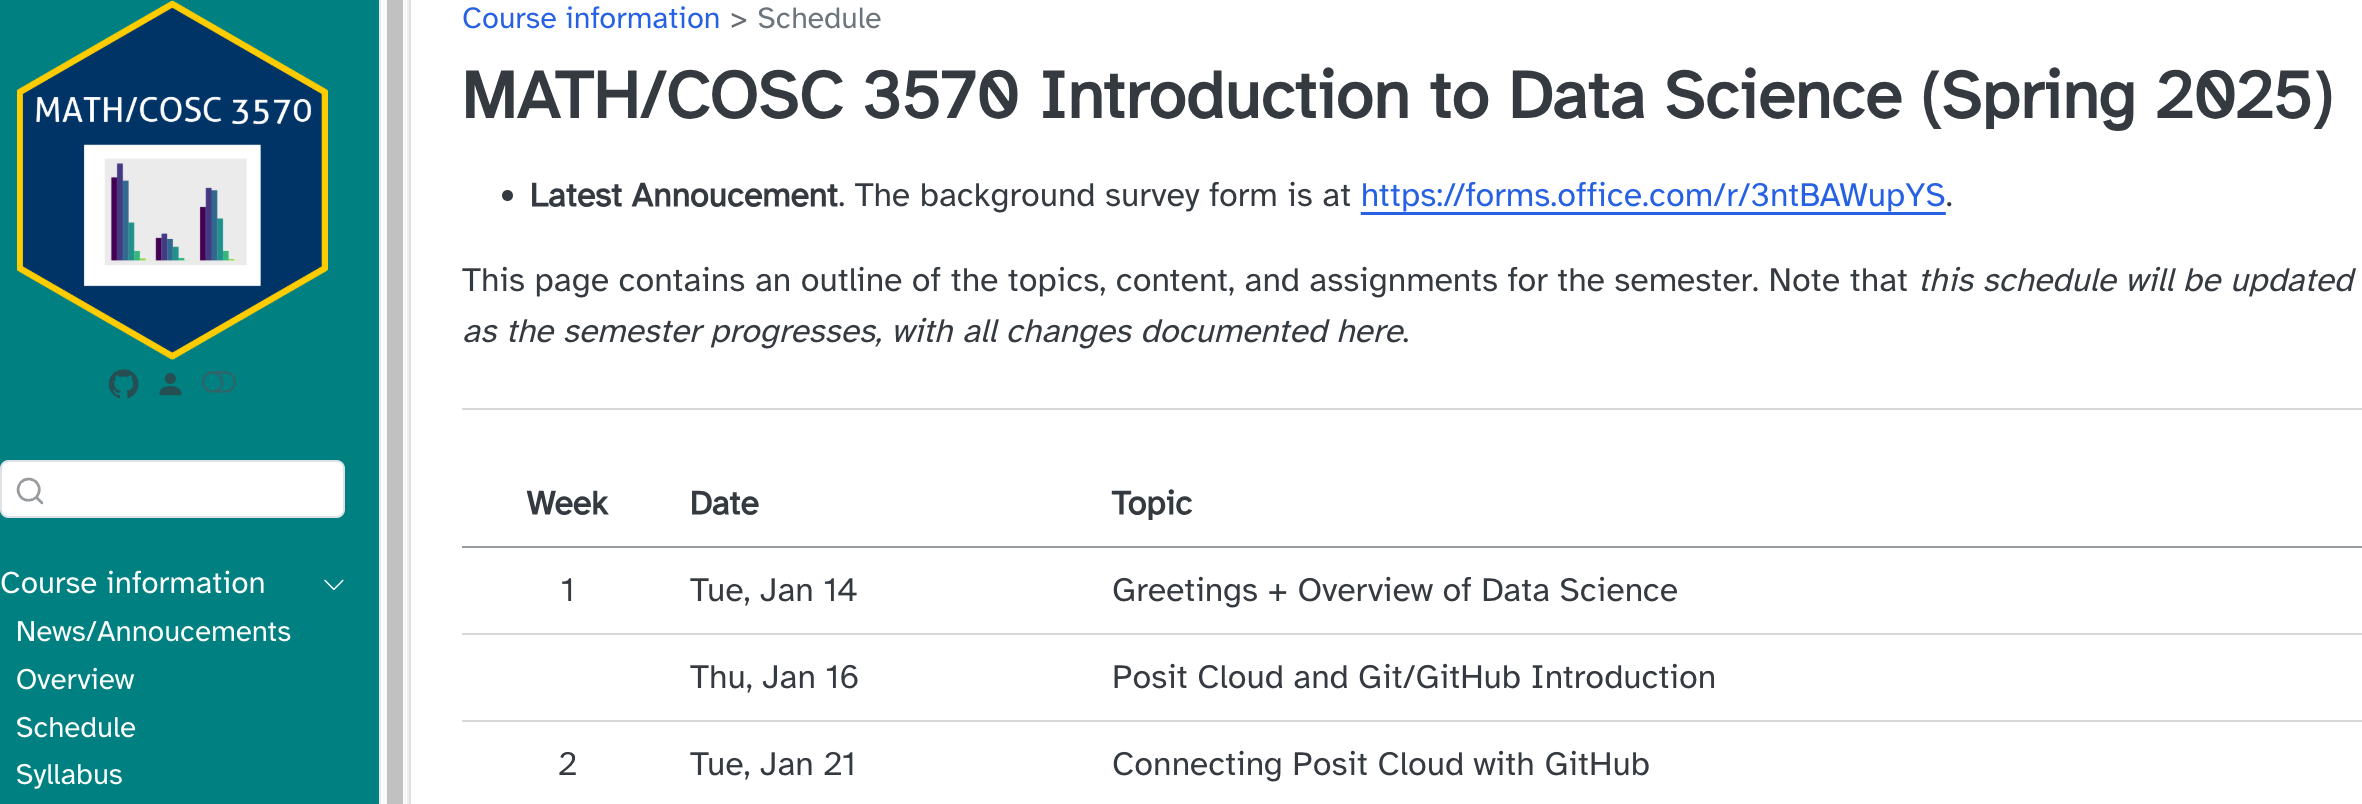The width and height of the screenshot is (2362, 804).
Task: Click the Week column header
Action: tap(567, 503)
